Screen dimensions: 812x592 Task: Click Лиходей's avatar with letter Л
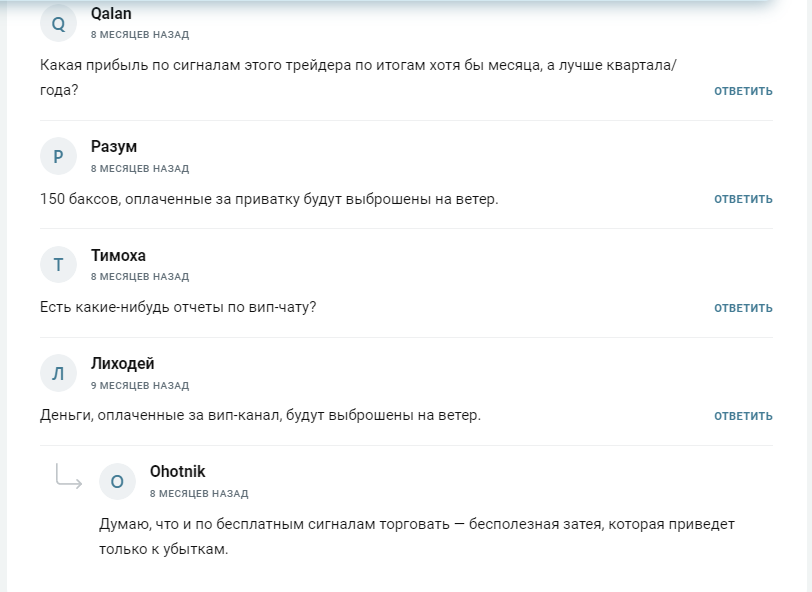pos(58,373)
